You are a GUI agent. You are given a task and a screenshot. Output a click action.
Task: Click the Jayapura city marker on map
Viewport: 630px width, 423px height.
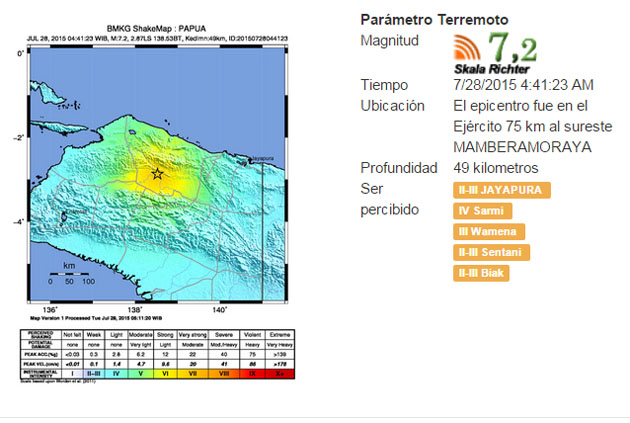246,158
